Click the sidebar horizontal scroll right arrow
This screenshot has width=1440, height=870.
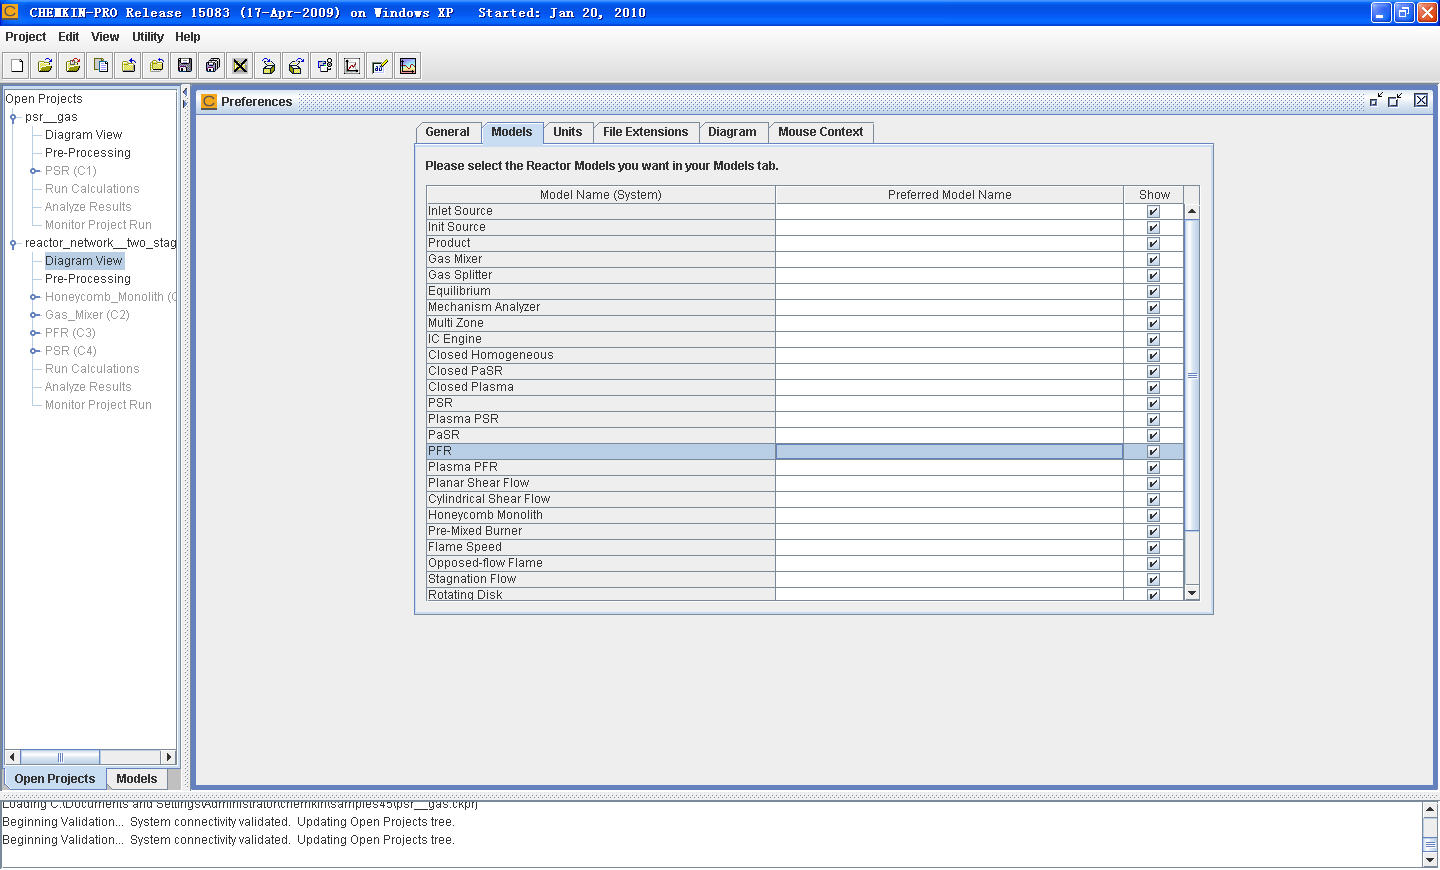click(168, 757)
